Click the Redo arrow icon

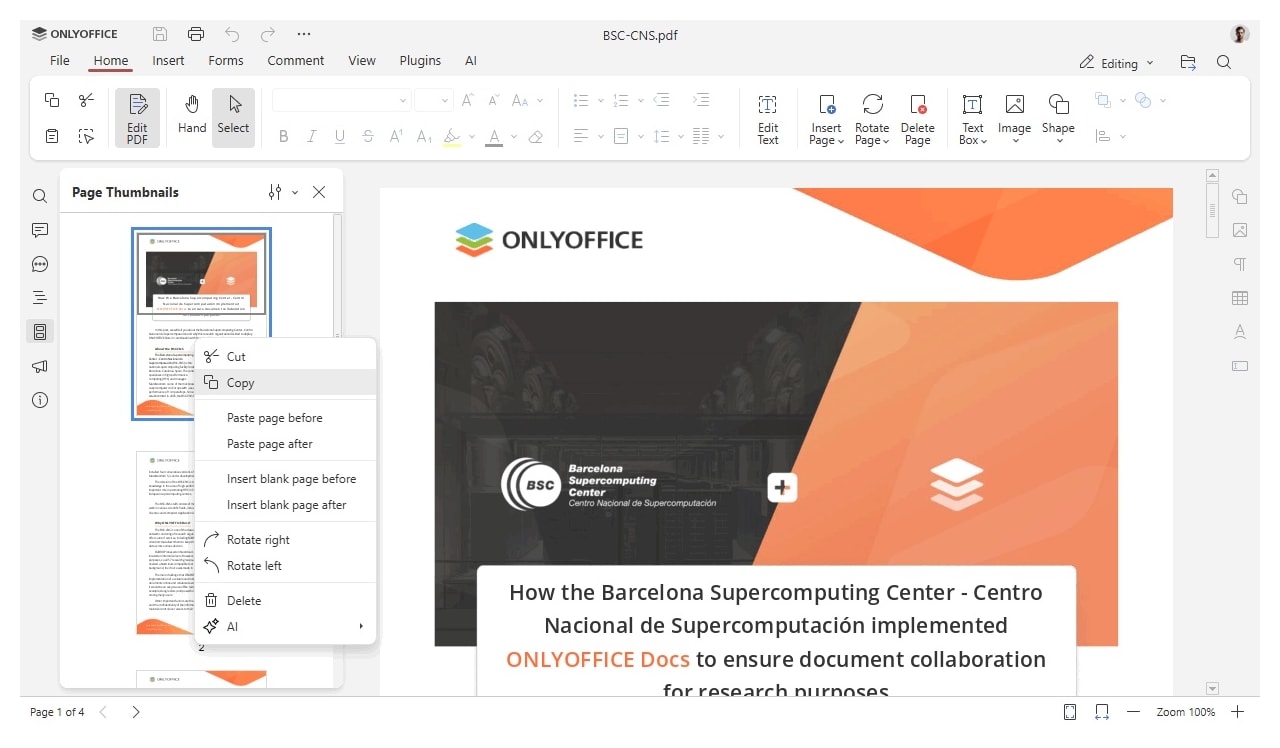click(x=268, y=34)
